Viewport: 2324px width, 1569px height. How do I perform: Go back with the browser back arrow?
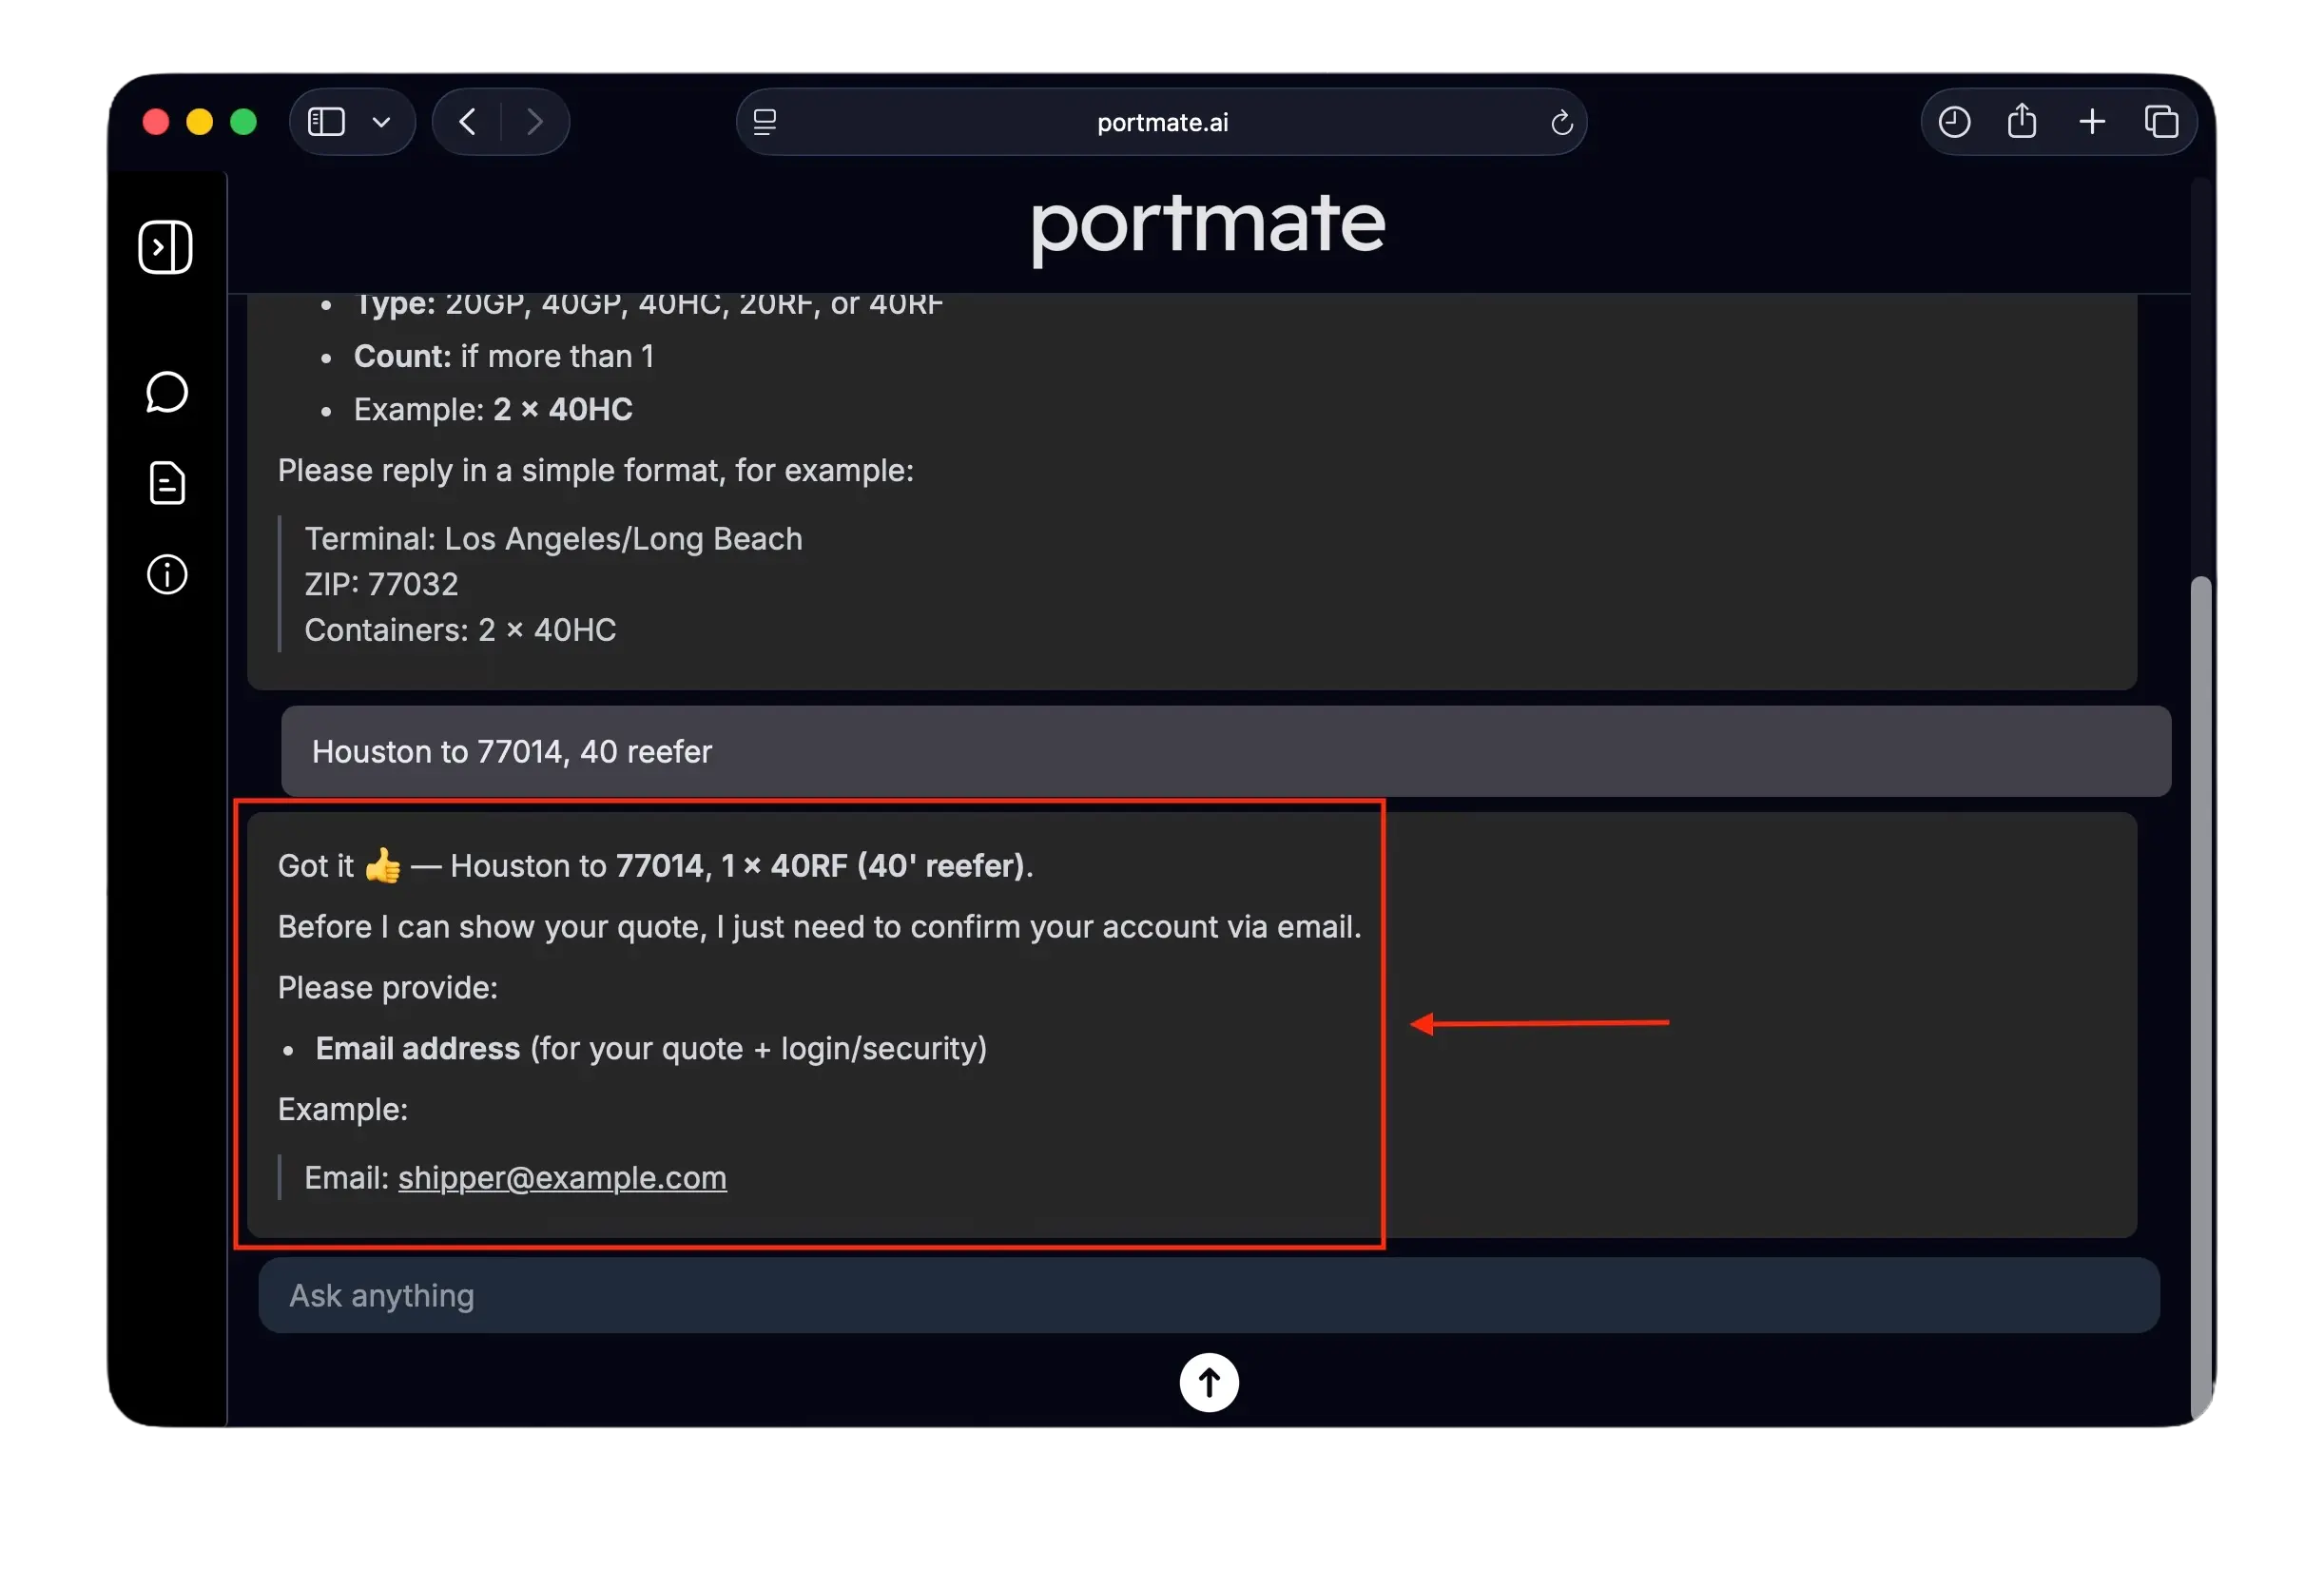467,122
